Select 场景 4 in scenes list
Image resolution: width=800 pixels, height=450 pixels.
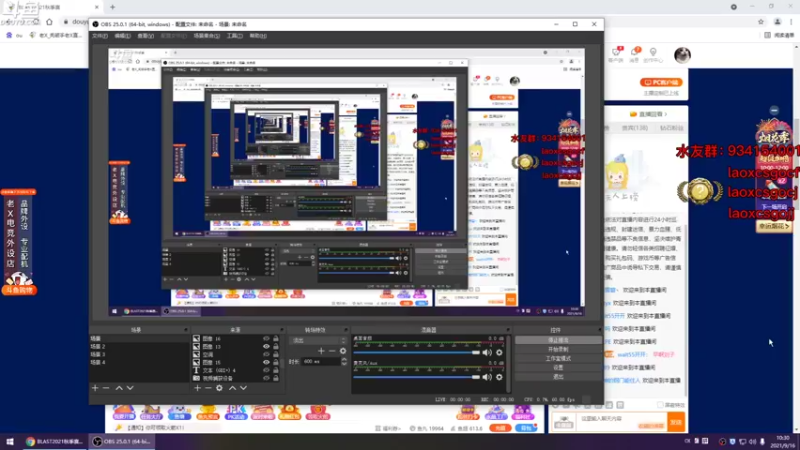coord(139,362)
